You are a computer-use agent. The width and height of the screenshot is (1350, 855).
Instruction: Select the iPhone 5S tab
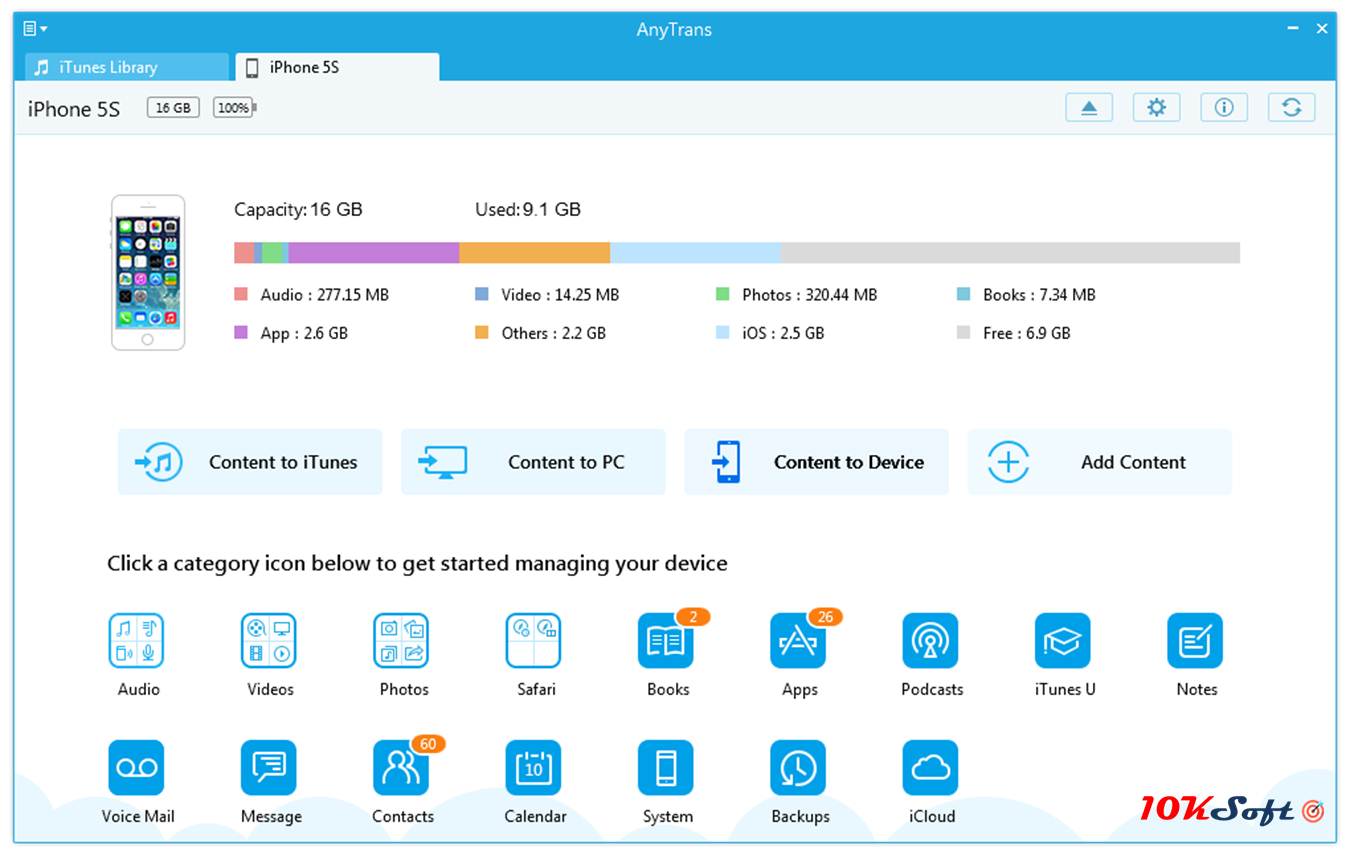[337, 67]
